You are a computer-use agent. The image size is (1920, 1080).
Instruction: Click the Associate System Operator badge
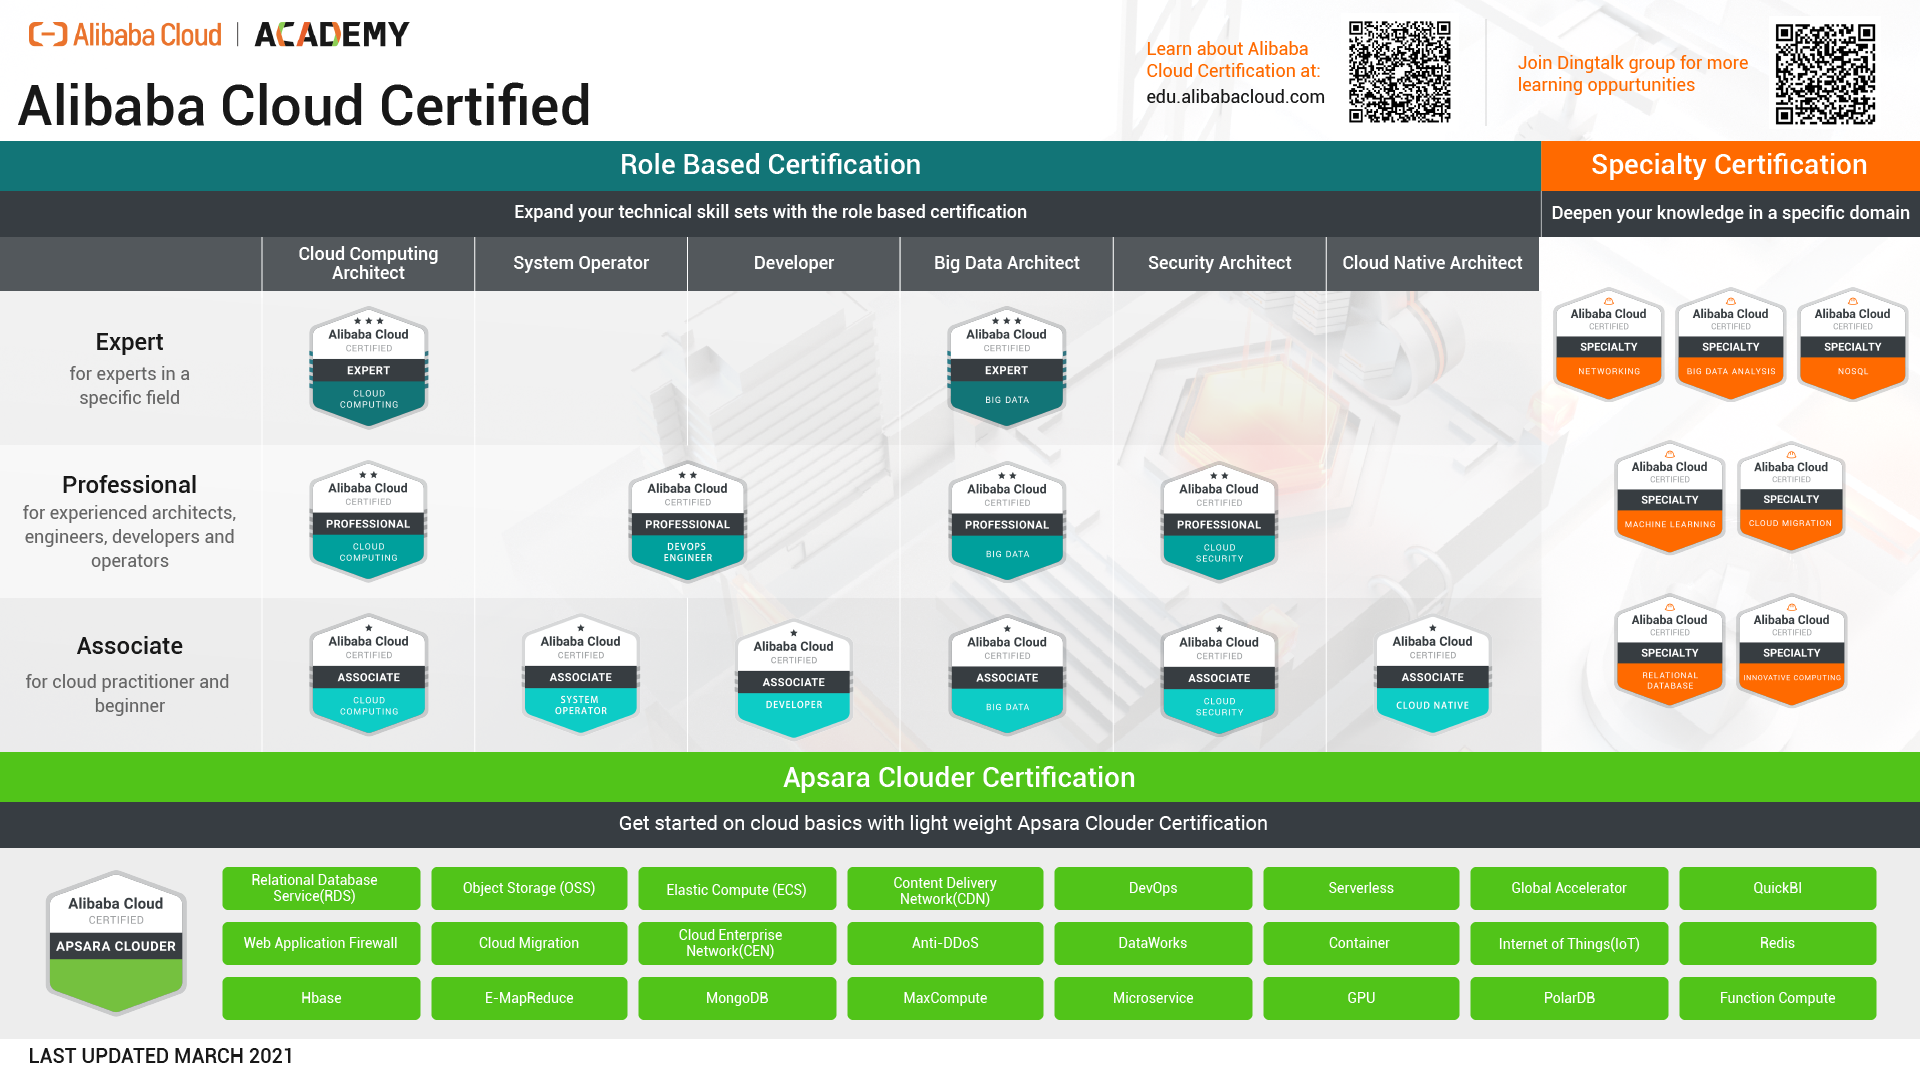(580, 674)
